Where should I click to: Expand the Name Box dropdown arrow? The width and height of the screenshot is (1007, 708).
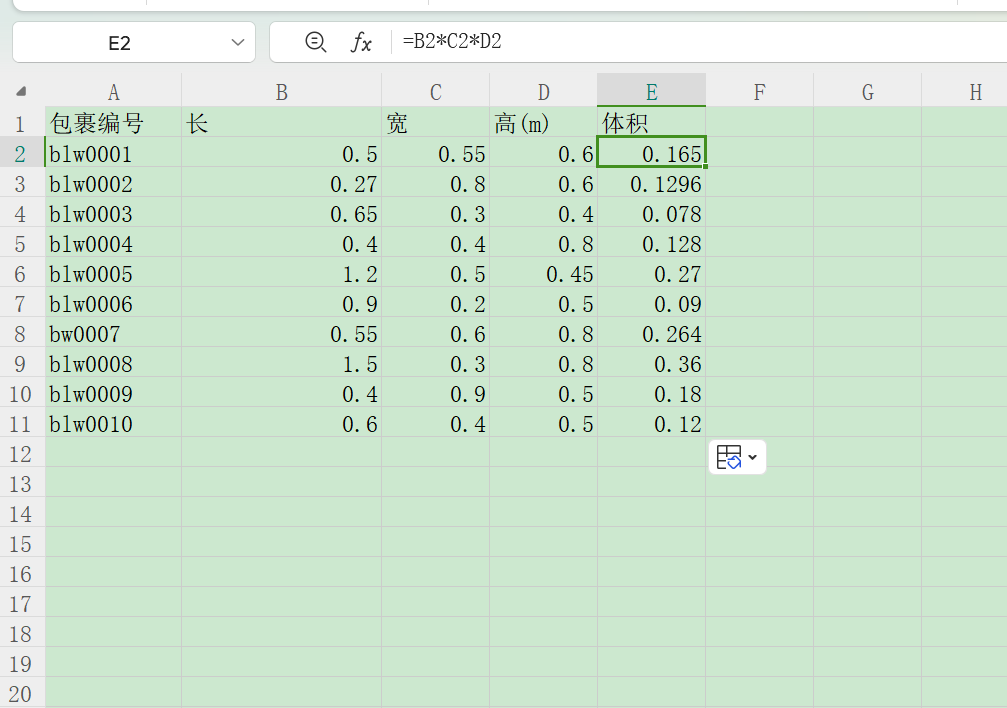pos(238,42)
